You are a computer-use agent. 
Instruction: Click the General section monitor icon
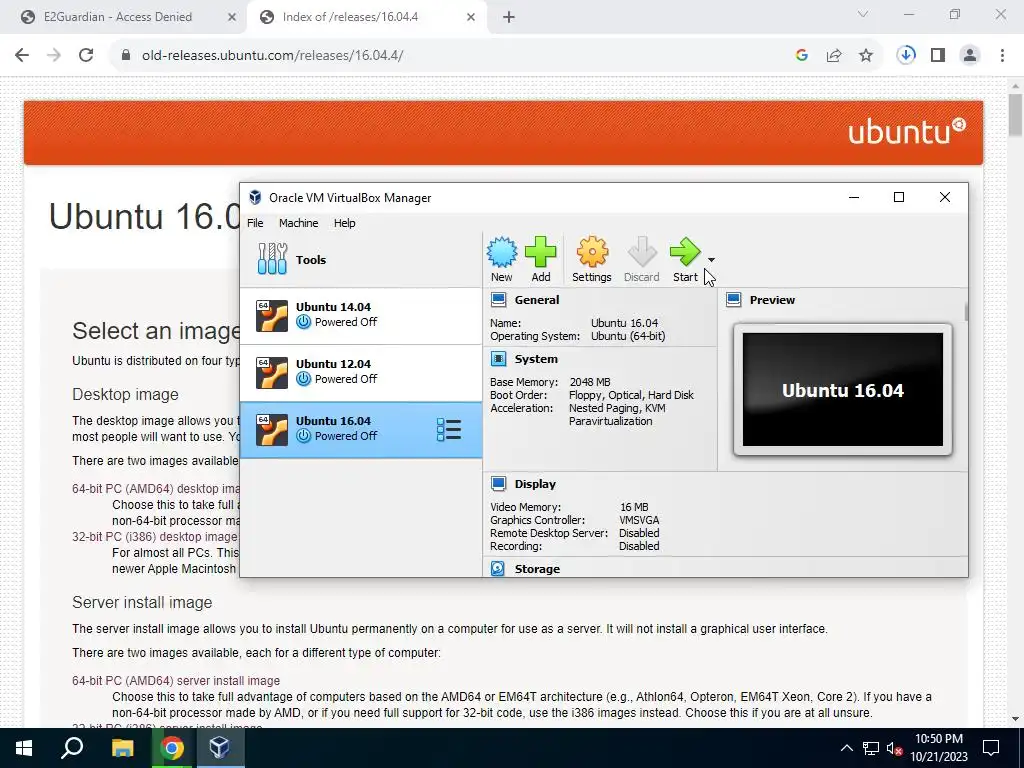[x=498, y=300]
